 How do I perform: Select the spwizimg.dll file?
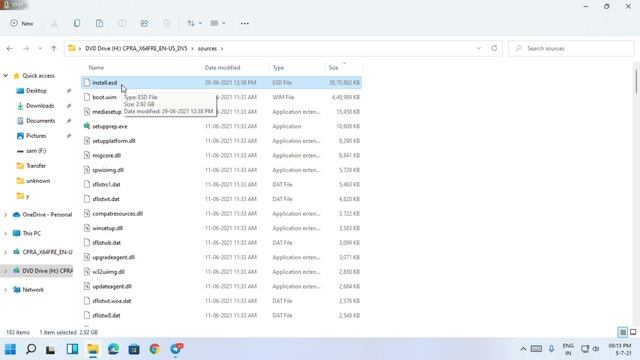coord(108,170)
